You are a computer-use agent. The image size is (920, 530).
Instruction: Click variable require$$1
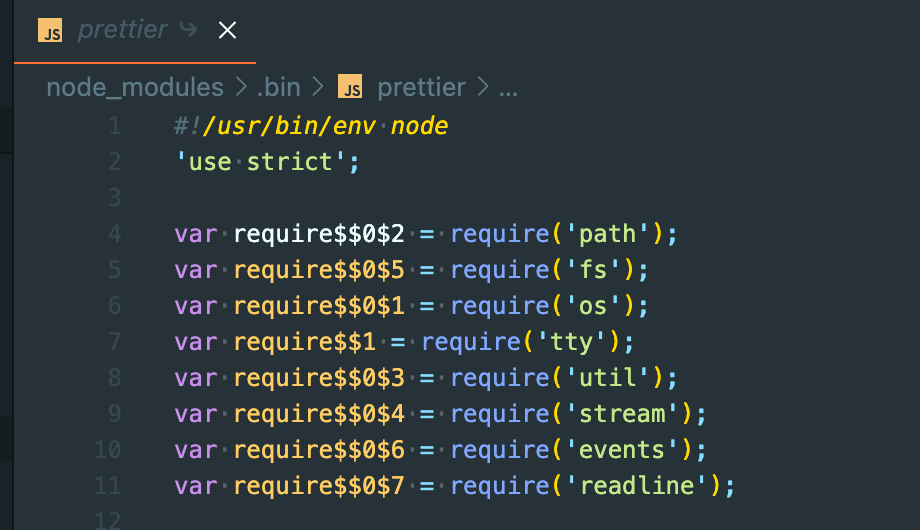[x=305, y=342]
